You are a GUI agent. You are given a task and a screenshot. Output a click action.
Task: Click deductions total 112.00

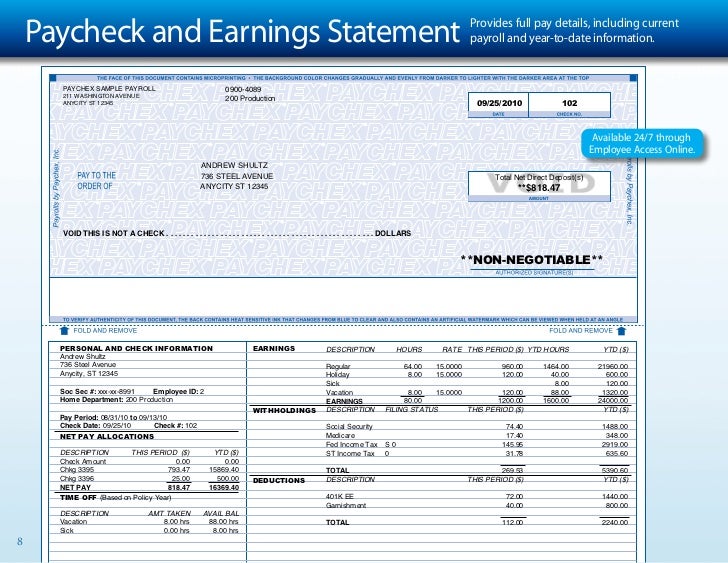click(513, 522)
